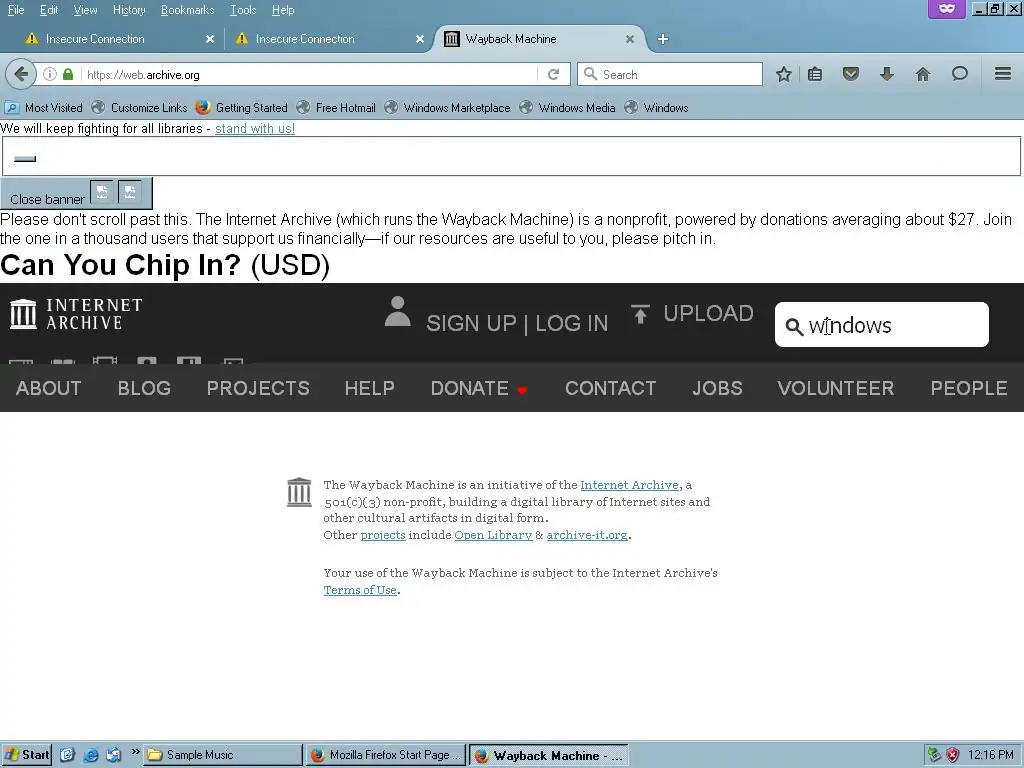Expand the hidden Quick Launch chevron

(135, 752)
